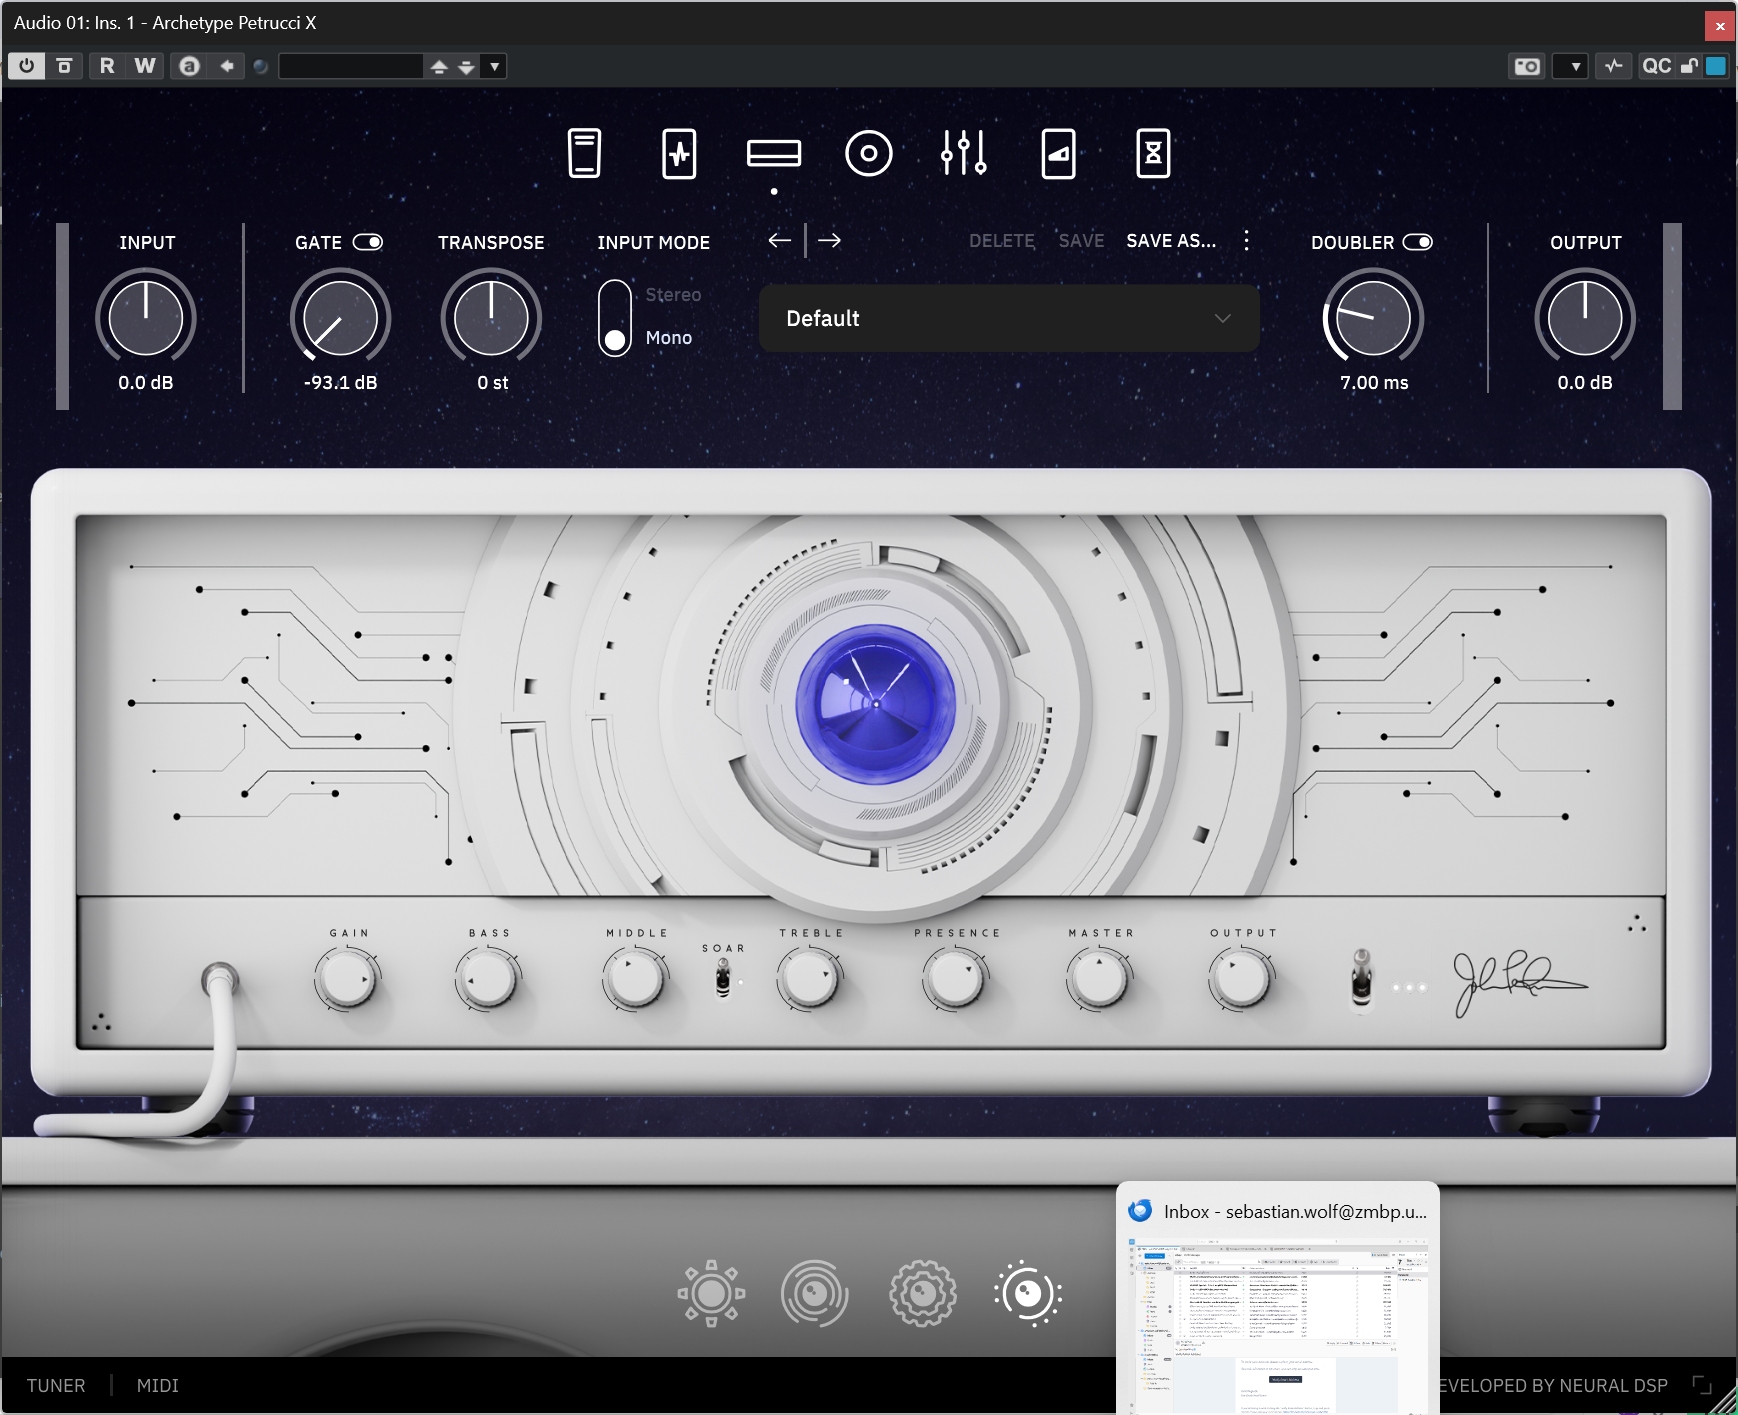Select the third amp gear icon

[922, 1293]
